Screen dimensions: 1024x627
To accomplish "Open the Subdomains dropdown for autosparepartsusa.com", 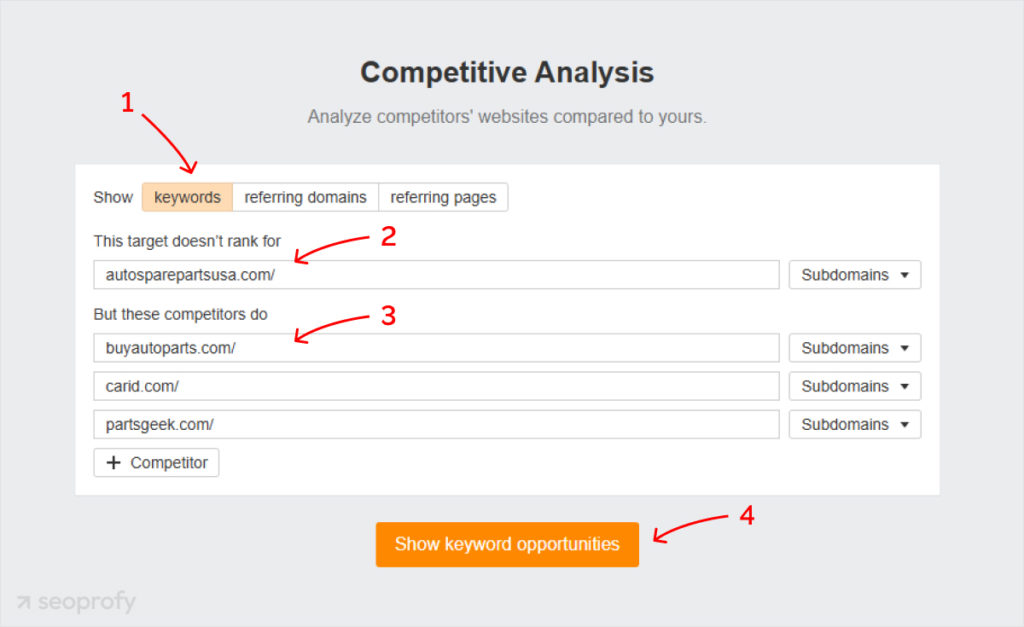I will point(854,274).
